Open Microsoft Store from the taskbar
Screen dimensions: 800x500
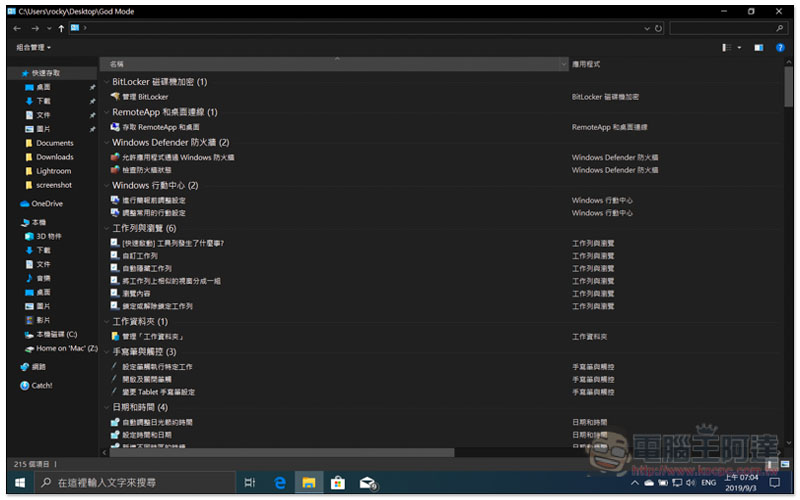[338, 483]
